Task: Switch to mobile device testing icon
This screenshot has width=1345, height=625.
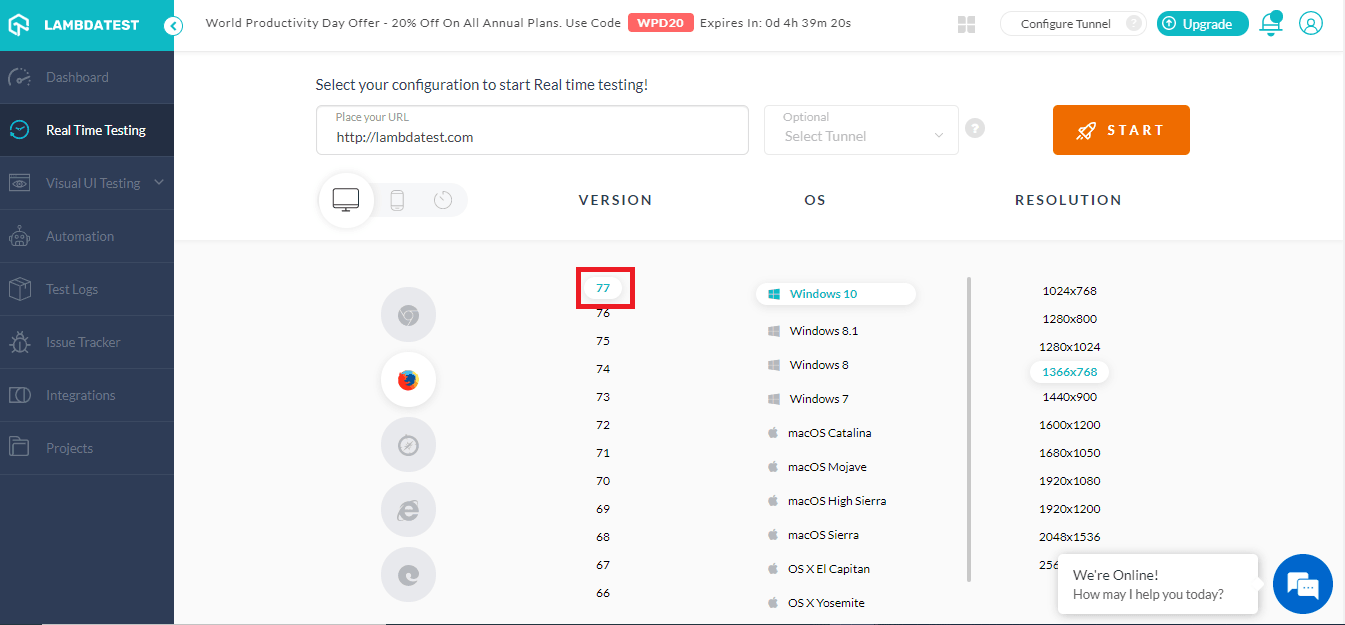Action: point(396,200)
